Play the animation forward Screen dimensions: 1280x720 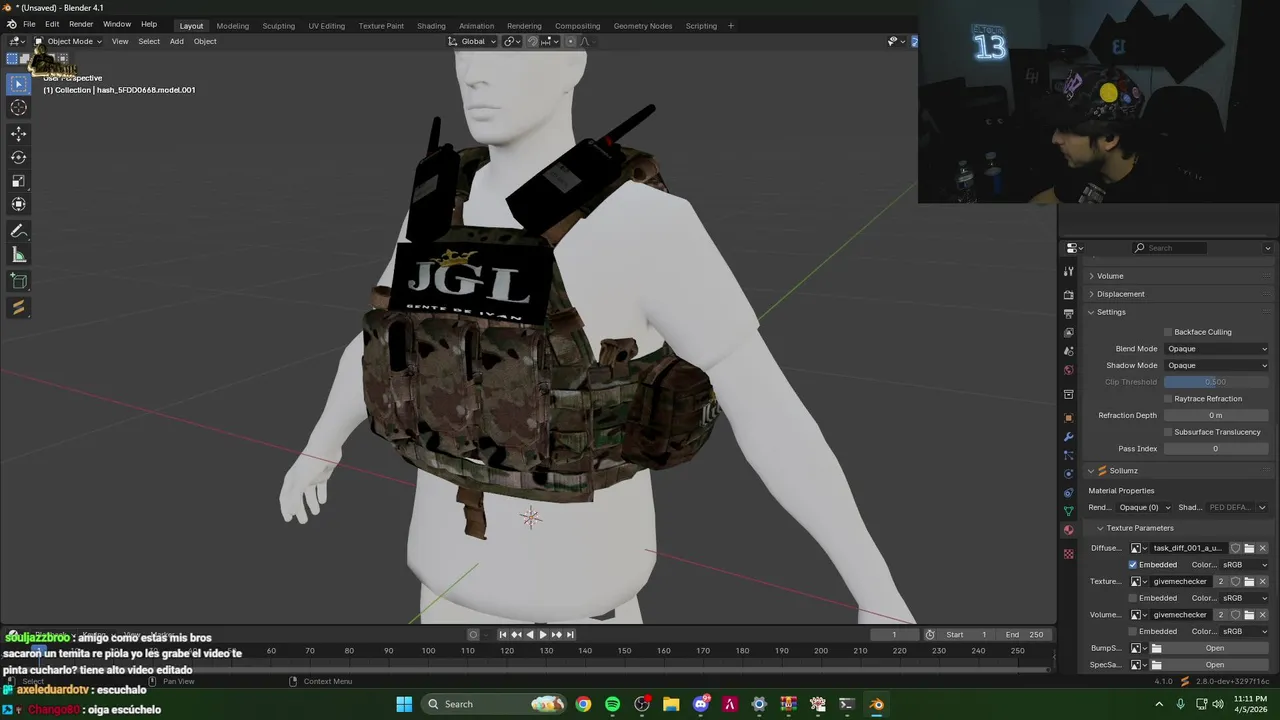[543, 634]
